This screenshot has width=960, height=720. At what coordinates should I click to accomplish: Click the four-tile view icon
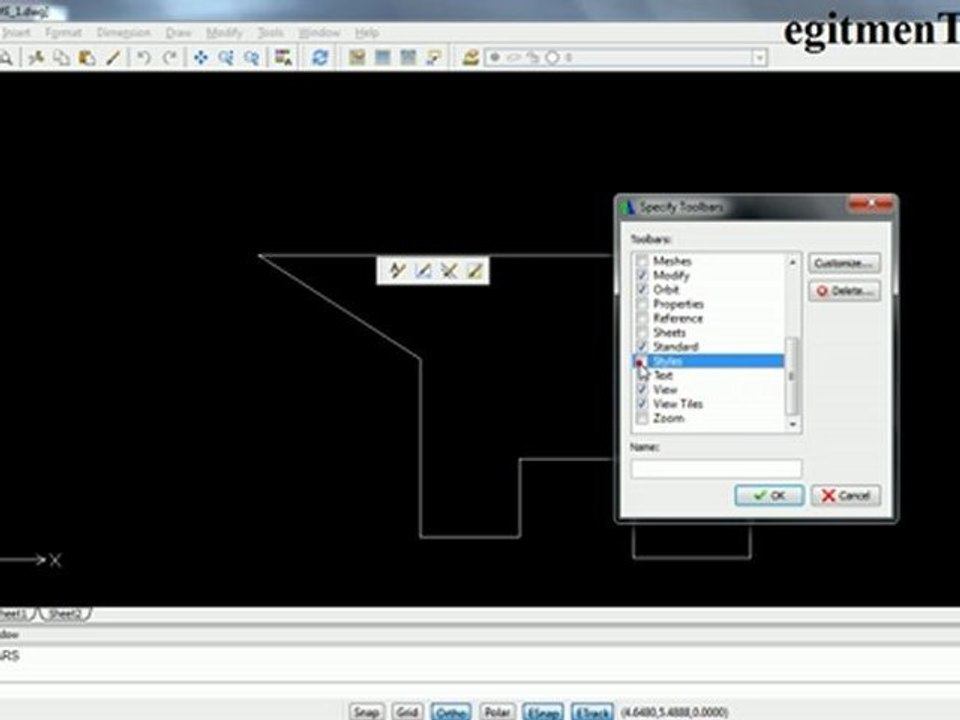[408, 58]
